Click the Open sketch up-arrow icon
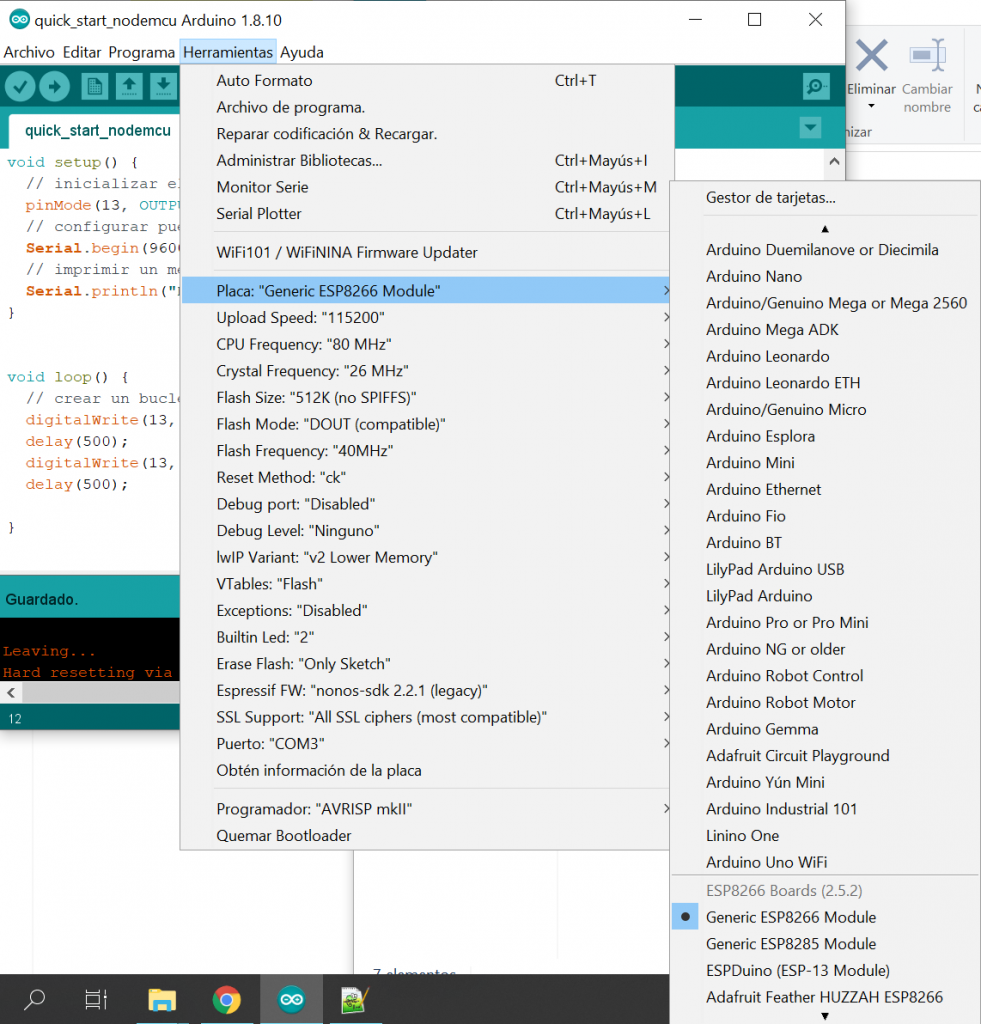Screen dimensions: 981x1024 pyautogui.click(x=129, y=87)
